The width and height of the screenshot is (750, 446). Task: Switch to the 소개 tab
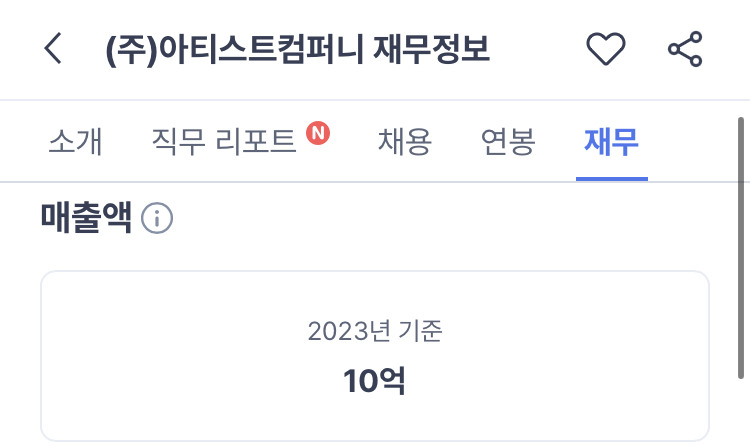tap(75, 143)
